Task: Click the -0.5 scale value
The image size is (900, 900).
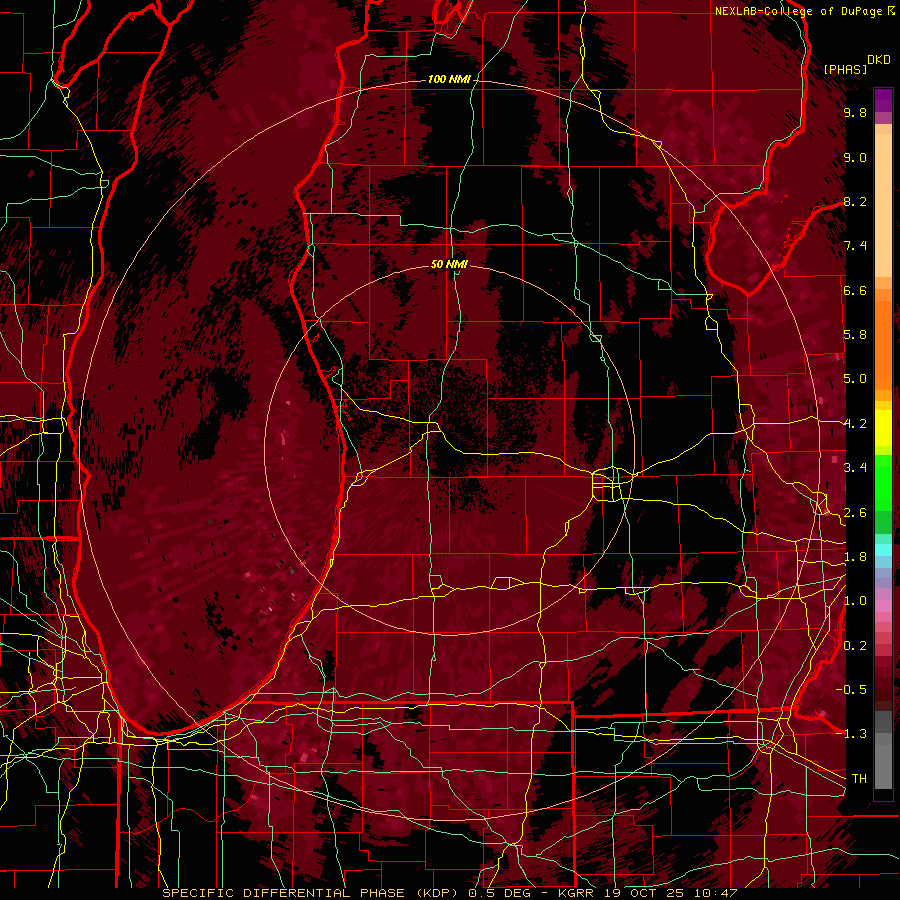Action: tap(851, 690)
